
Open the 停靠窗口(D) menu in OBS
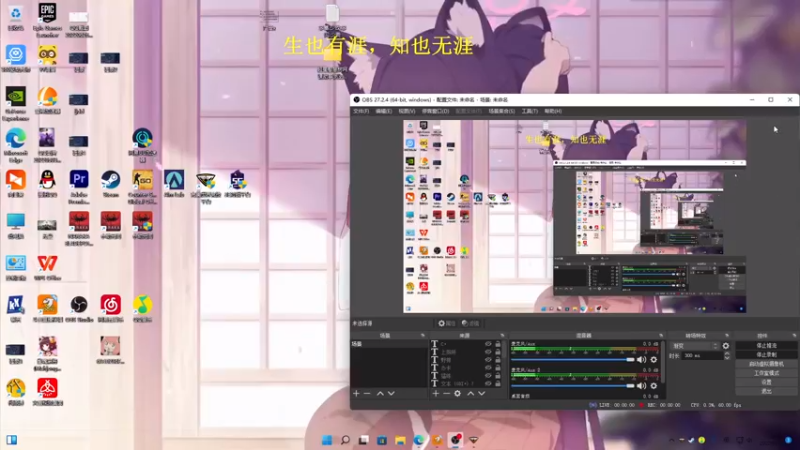435,111
